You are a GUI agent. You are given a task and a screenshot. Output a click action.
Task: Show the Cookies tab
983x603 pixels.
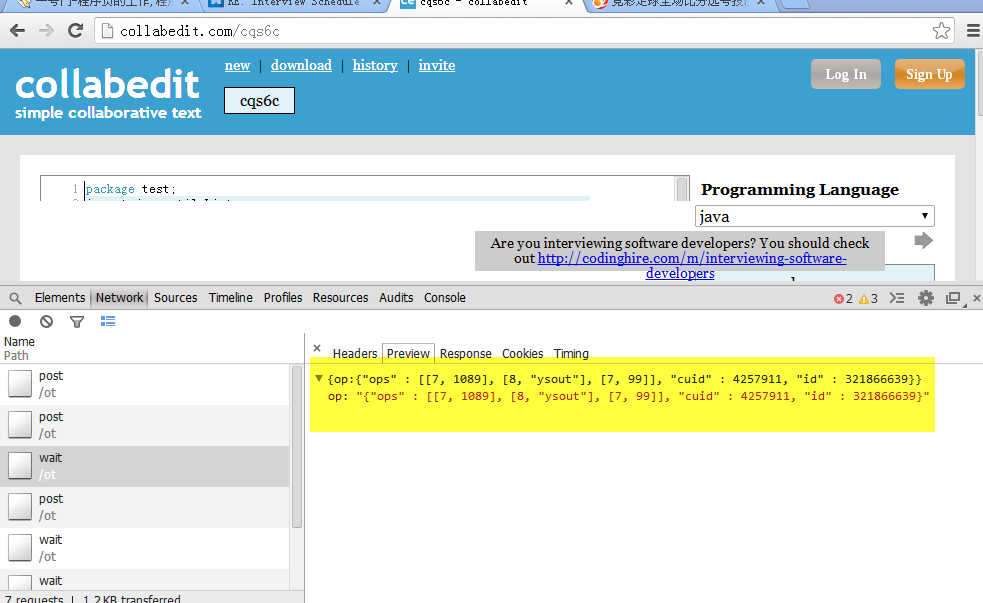coord(522,354)
